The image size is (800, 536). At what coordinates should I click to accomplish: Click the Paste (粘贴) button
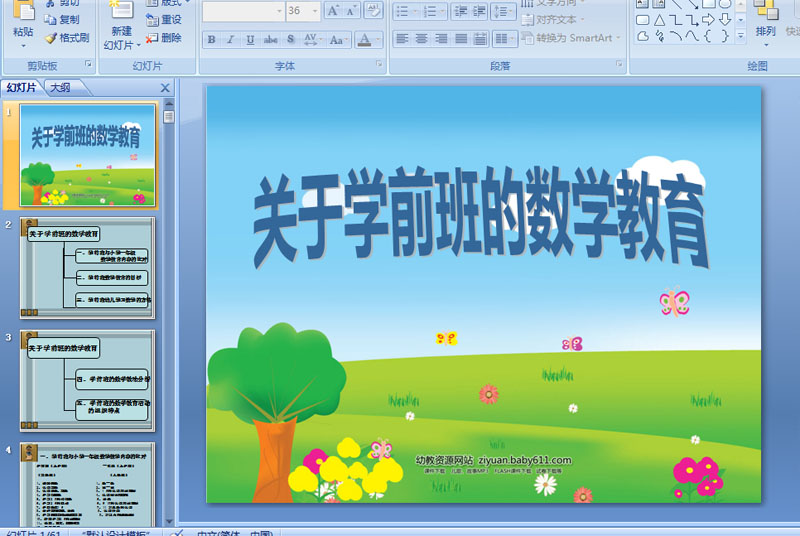pos(23,24)
